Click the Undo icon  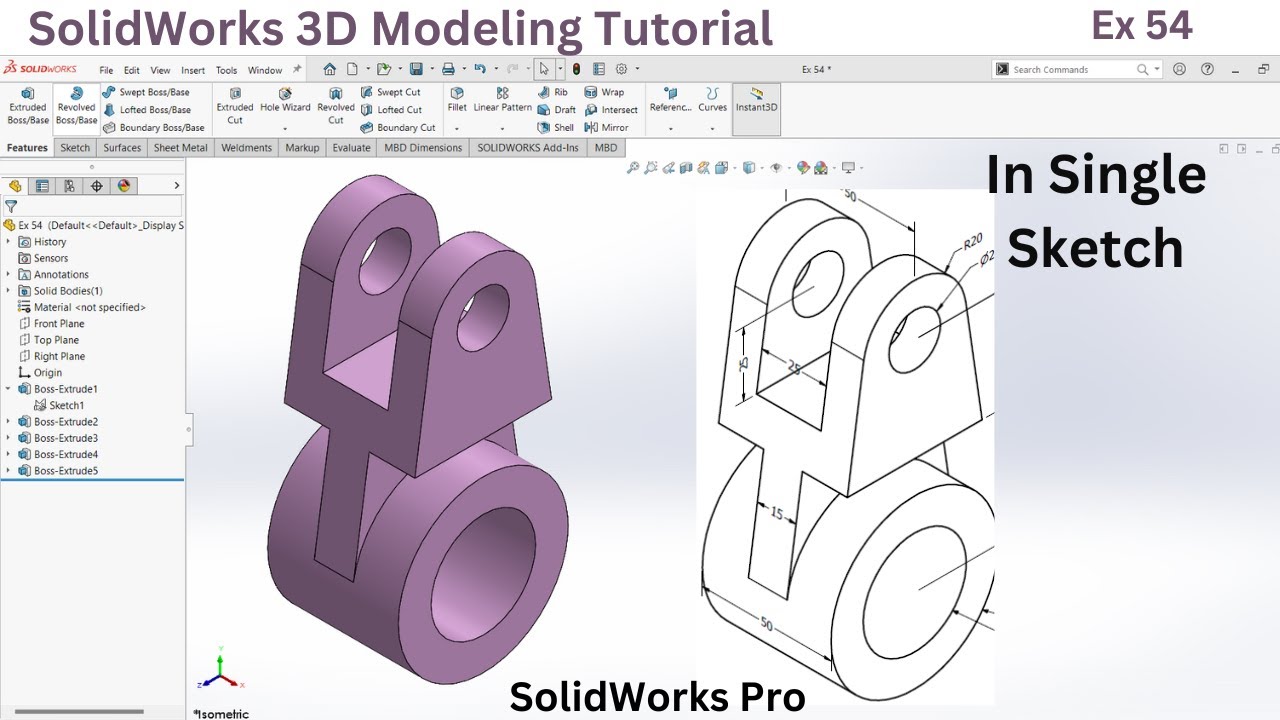pyautogui.click(x=480, y=69)
